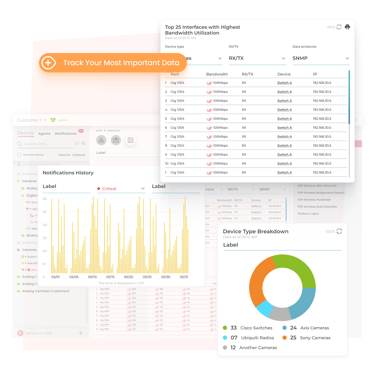375x366 pixels.
Task: Click the green shield status icon
Action: (x=53, y=120)
